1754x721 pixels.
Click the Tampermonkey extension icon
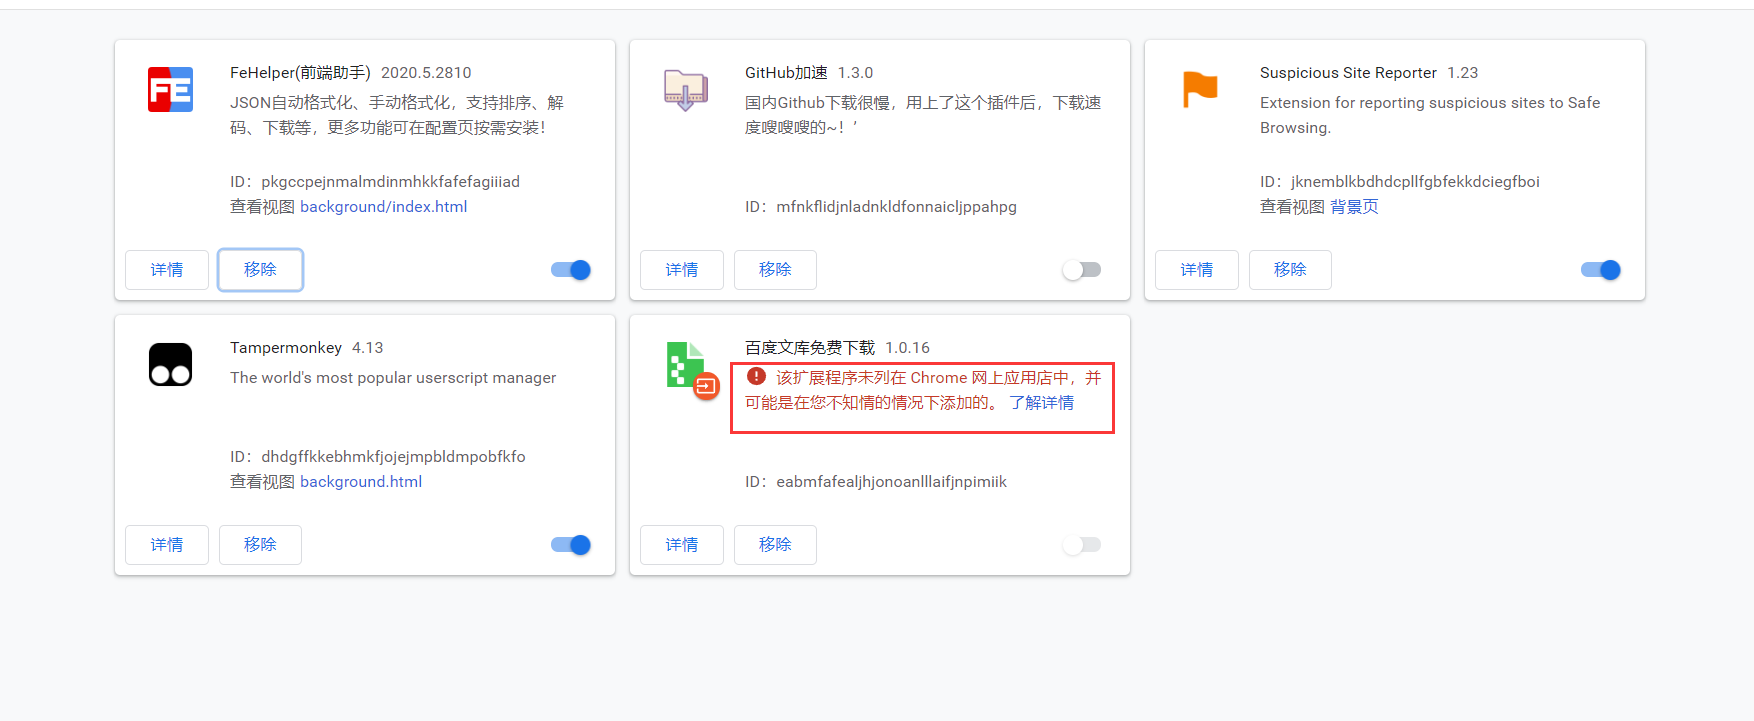(x=170, y=365)
